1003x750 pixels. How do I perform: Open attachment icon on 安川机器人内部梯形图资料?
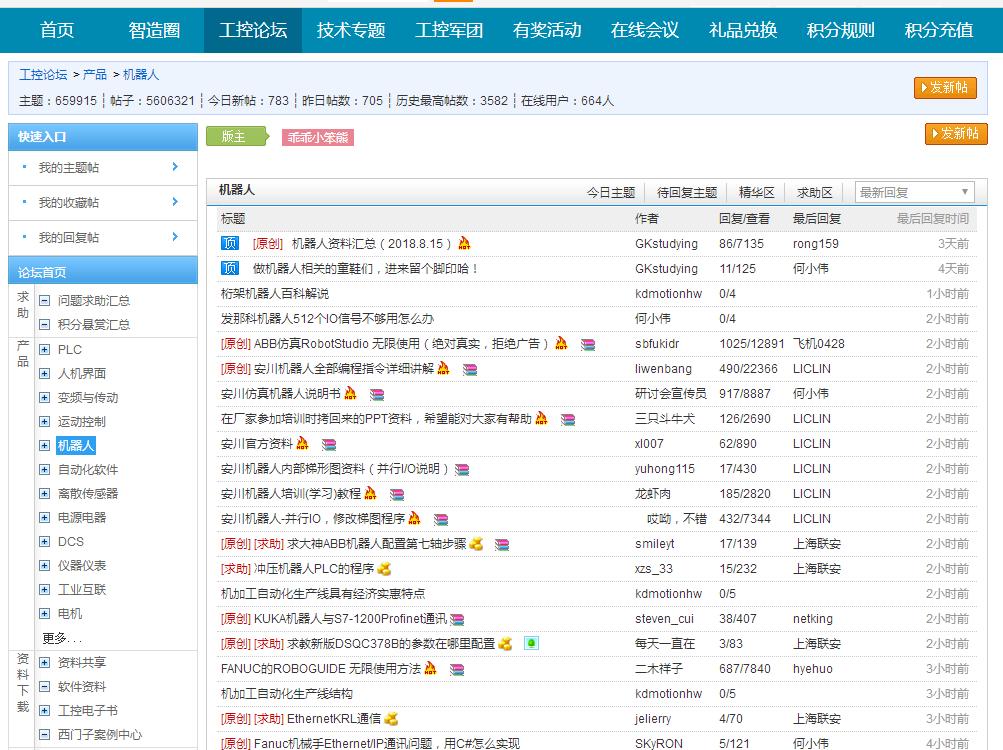click(462, 471)
